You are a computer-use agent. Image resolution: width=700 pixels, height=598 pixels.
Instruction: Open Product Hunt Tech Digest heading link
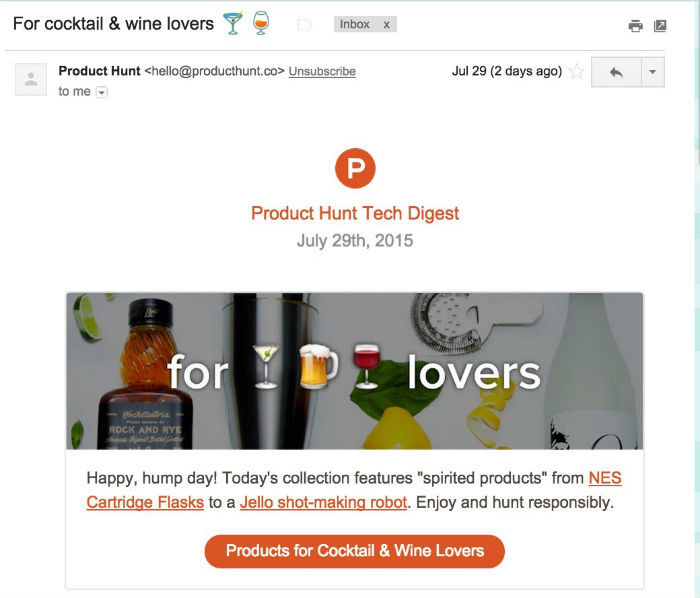(x=355, y=213)
